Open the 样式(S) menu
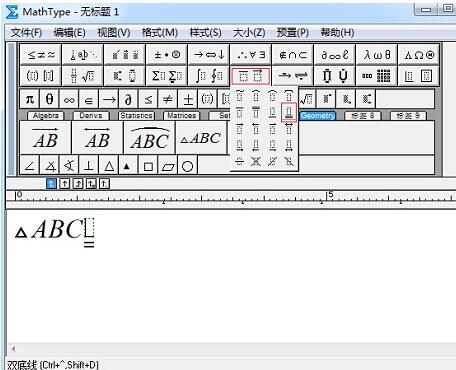456x370 pixels. (205, 33)
